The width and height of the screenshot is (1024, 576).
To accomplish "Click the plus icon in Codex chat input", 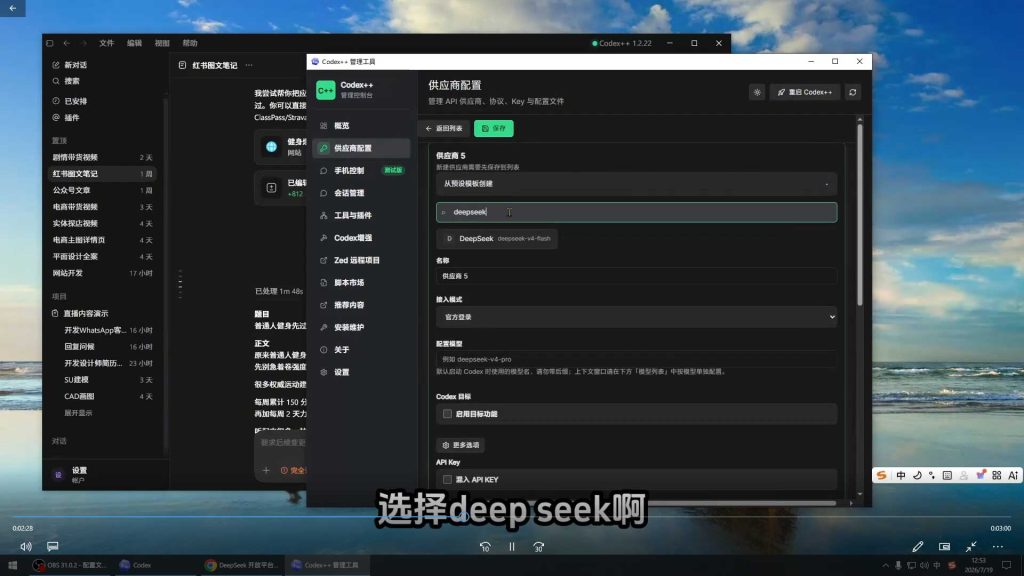I will [266, 470].
